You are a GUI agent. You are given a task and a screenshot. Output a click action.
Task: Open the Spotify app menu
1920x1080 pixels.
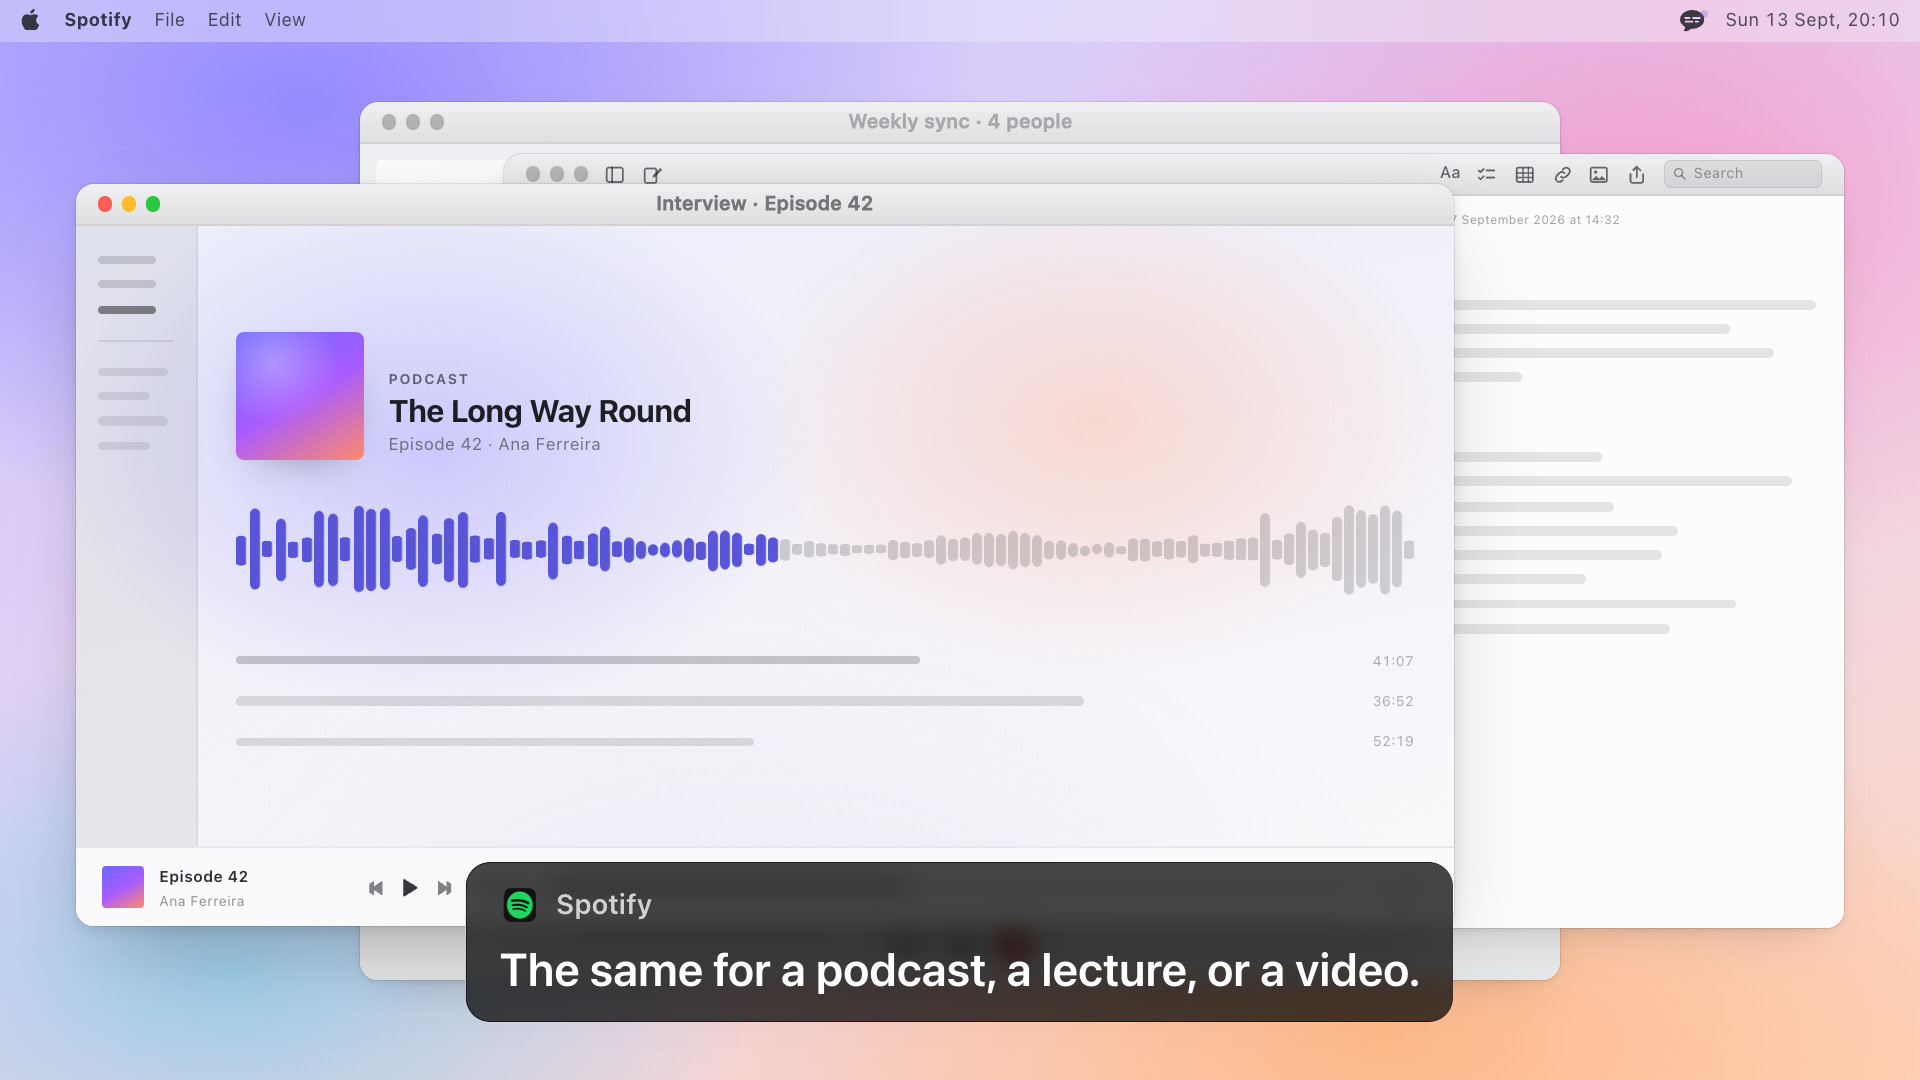pos(98,20)
